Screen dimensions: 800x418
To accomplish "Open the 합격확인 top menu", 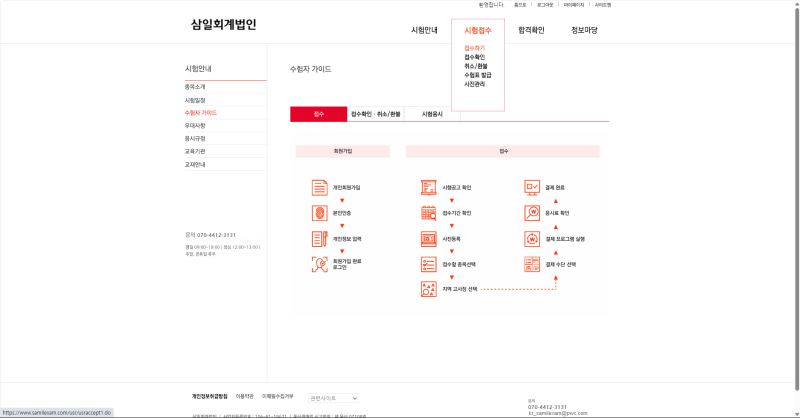I will 531,30.
